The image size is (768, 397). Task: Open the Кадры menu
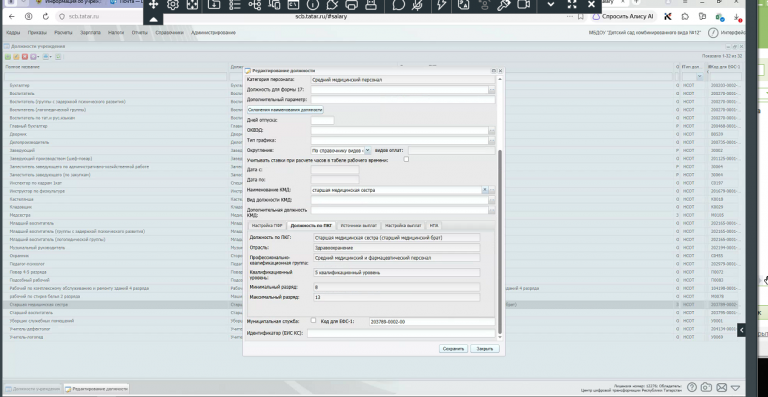point(13,33)
